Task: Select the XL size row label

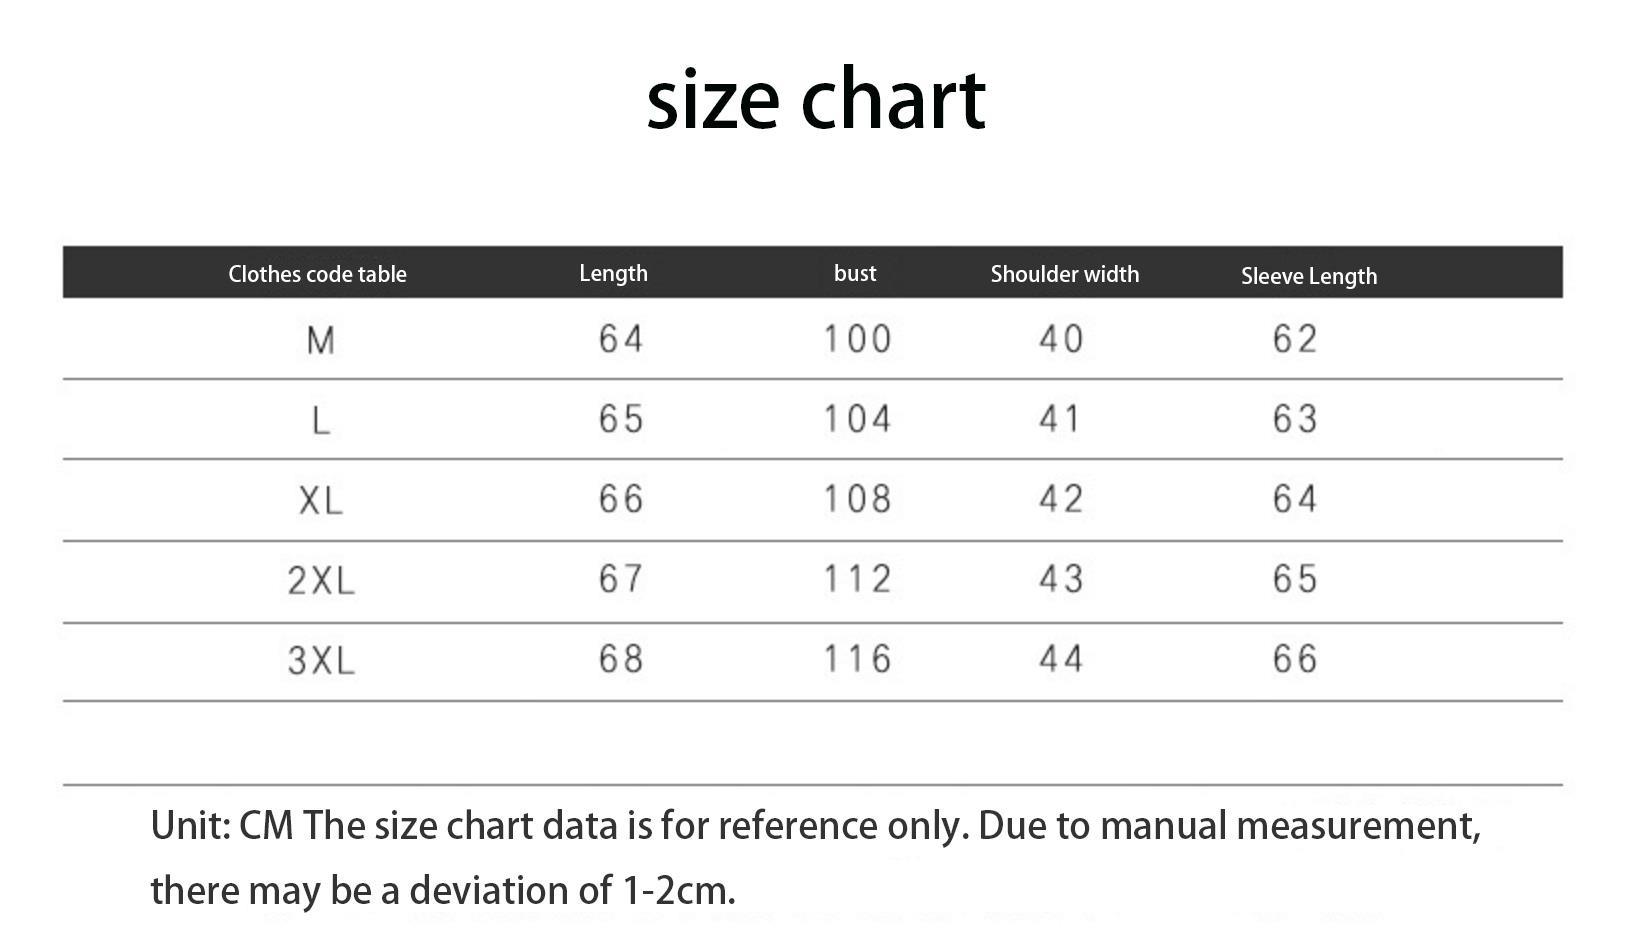Action: tap(321, 500)
